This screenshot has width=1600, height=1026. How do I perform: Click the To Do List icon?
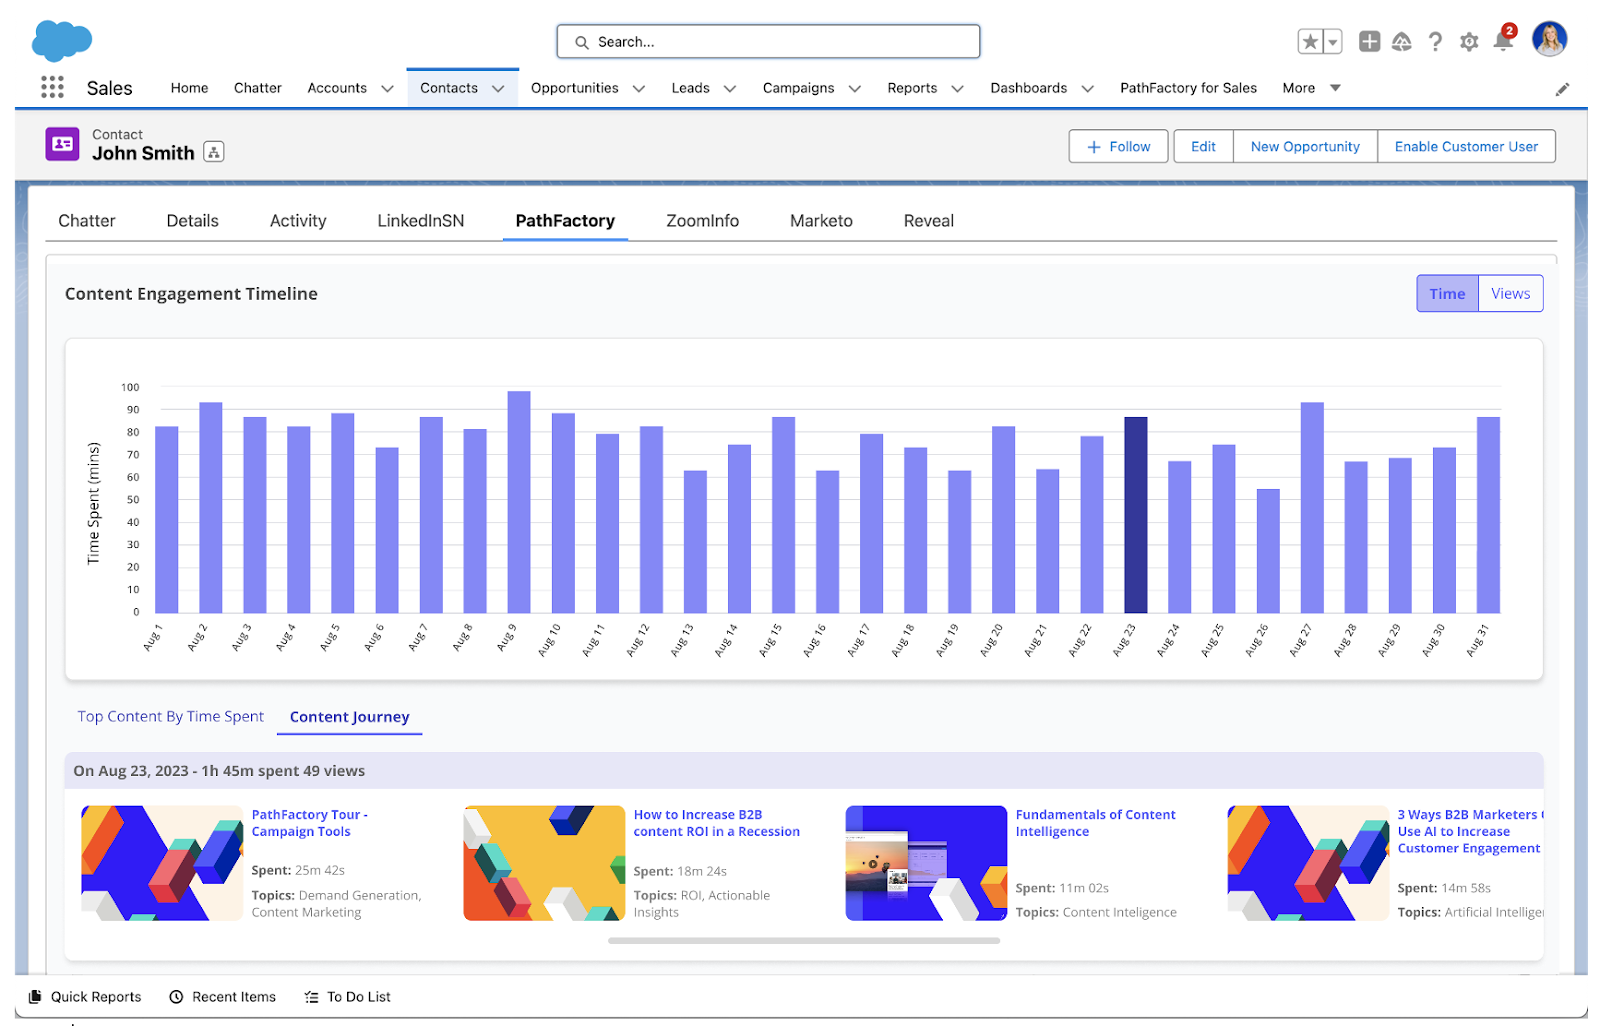tap(311, 997)
